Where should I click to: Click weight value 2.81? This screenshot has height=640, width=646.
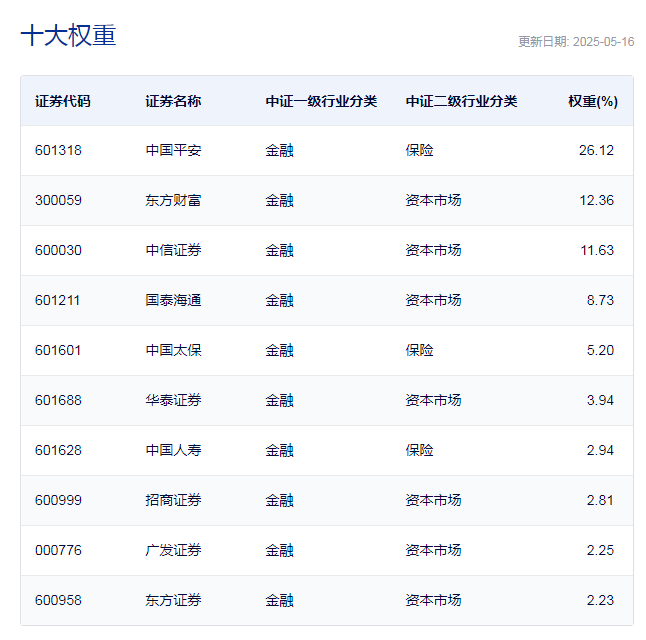click(600, 500)
